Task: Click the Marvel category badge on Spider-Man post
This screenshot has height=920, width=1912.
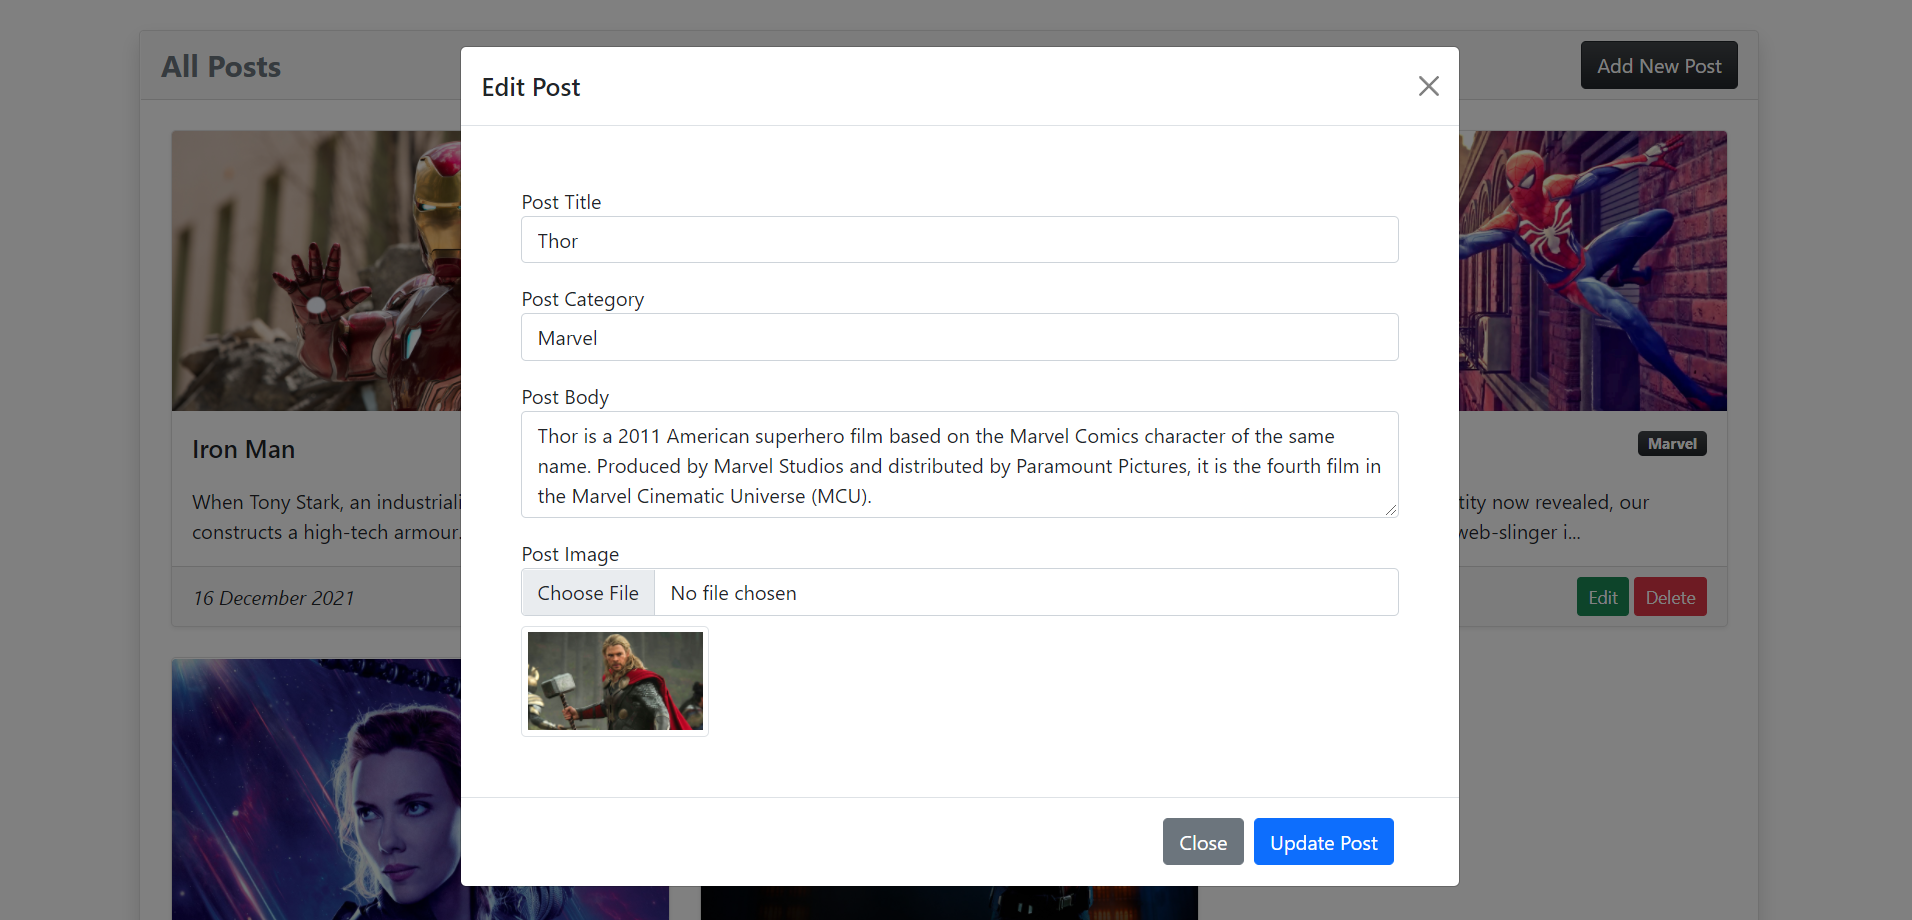Action: (1671, 443)
